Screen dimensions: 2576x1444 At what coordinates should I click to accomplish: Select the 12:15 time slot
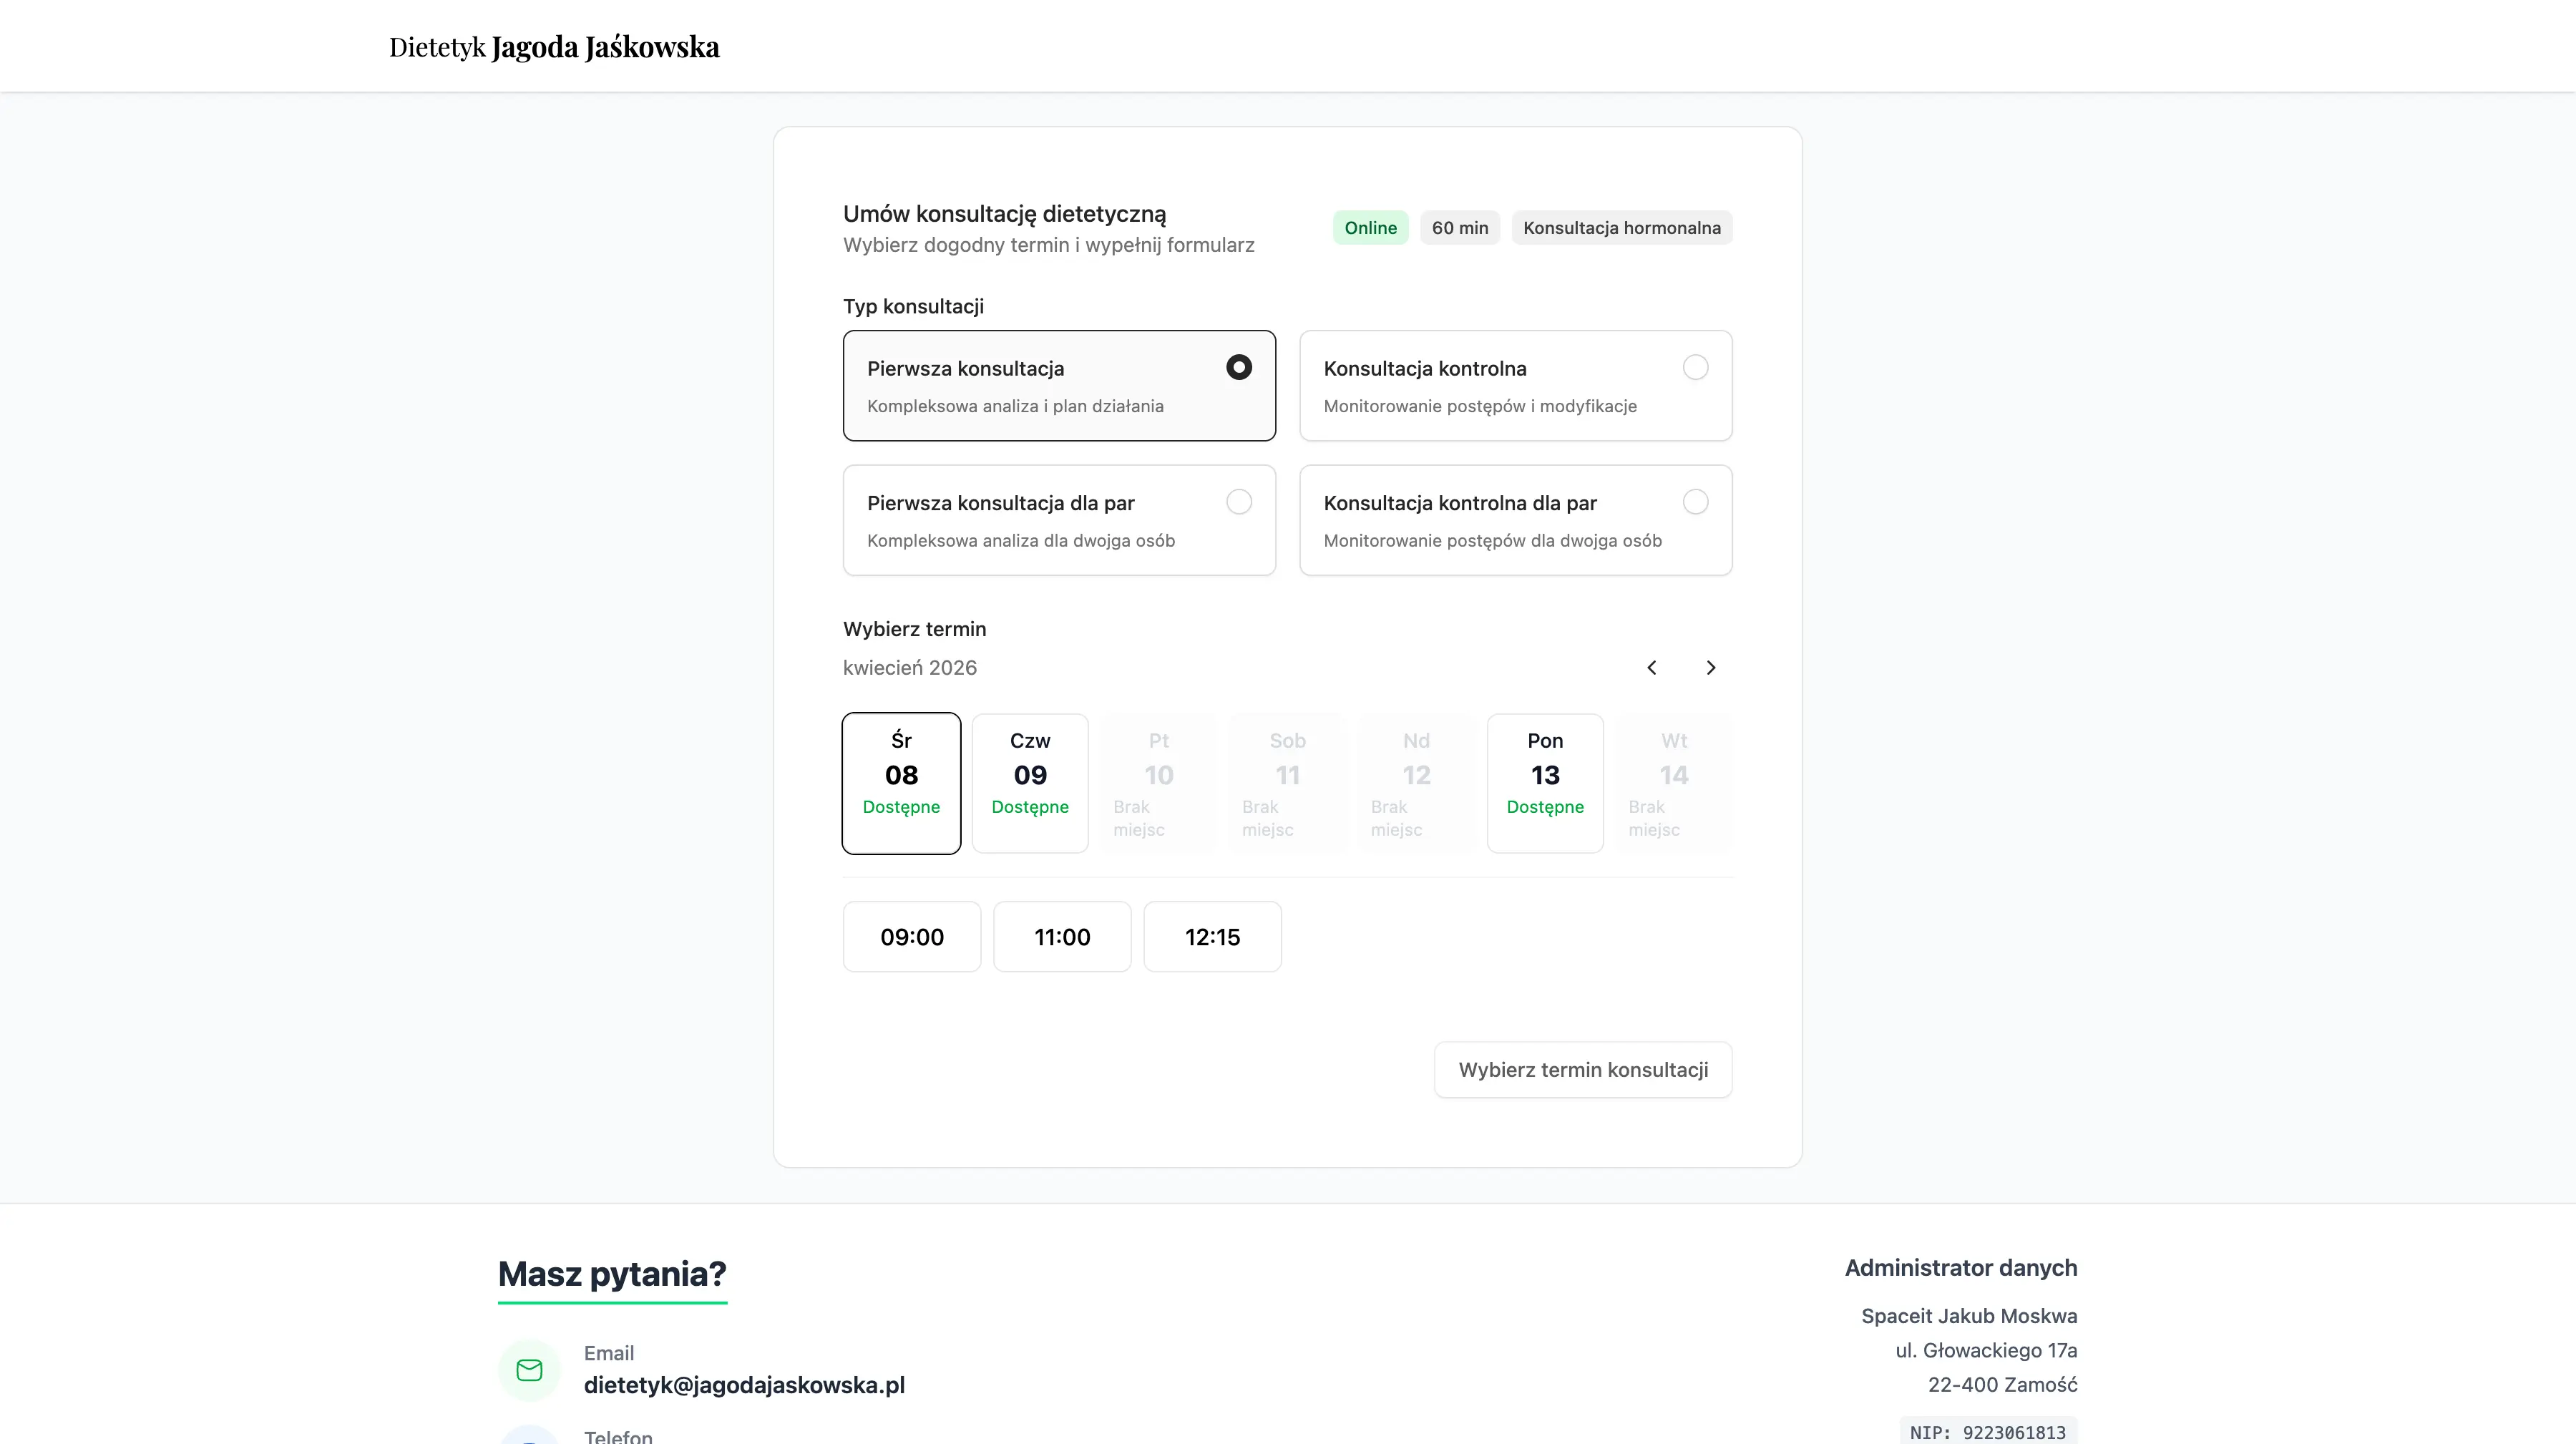click(1212, 937)
